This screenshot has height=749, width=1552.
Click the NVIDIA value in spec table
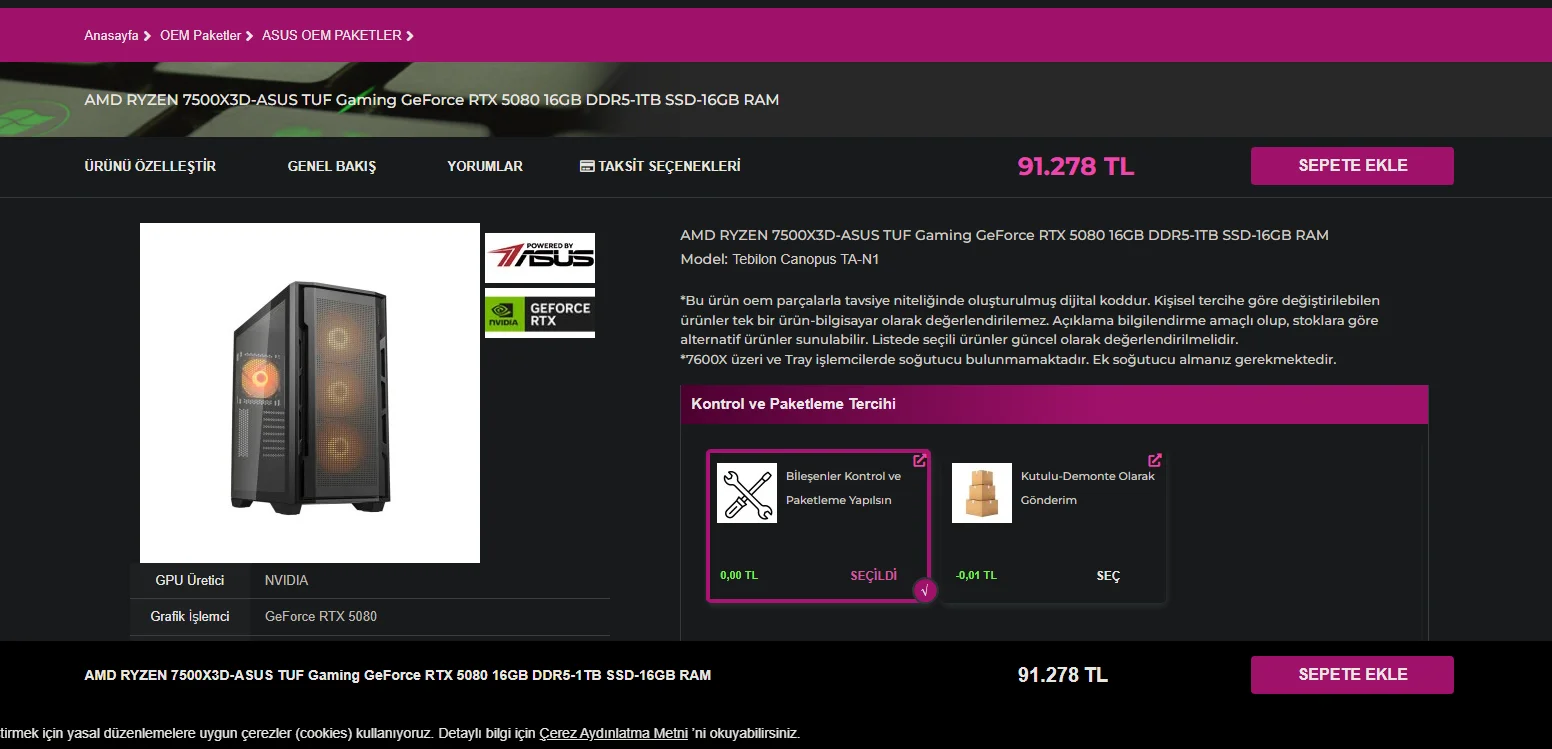pyautogui.click(x=286, y=580)
